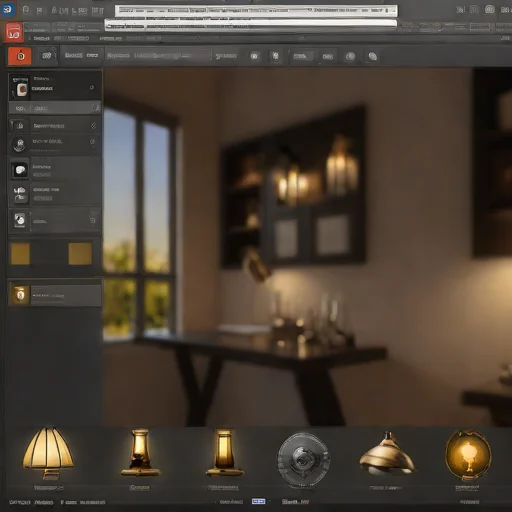Image resolution: width=512 pixels, height=512 pixels.
Task: Select the umbrella-shade table lamp thumbnail
Action: pyautogui.click(x=48, y=453)
